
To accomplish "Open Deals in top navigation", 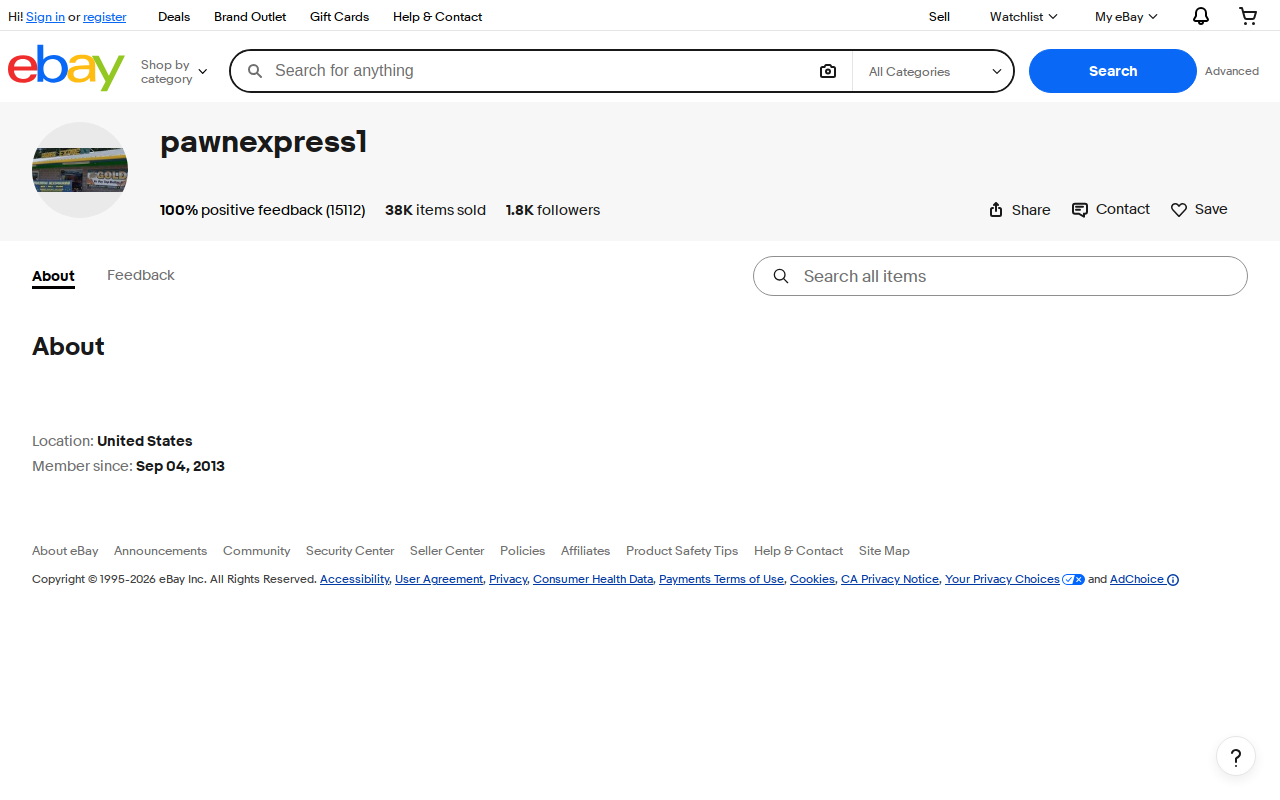I will coord(174,17).
